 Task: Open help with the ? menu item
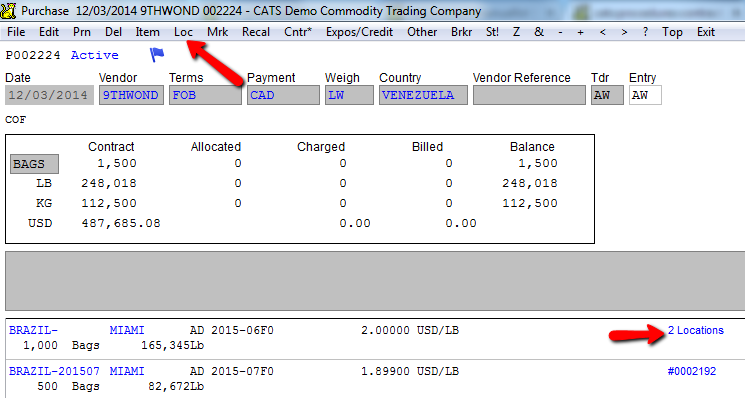coord(645,32)
